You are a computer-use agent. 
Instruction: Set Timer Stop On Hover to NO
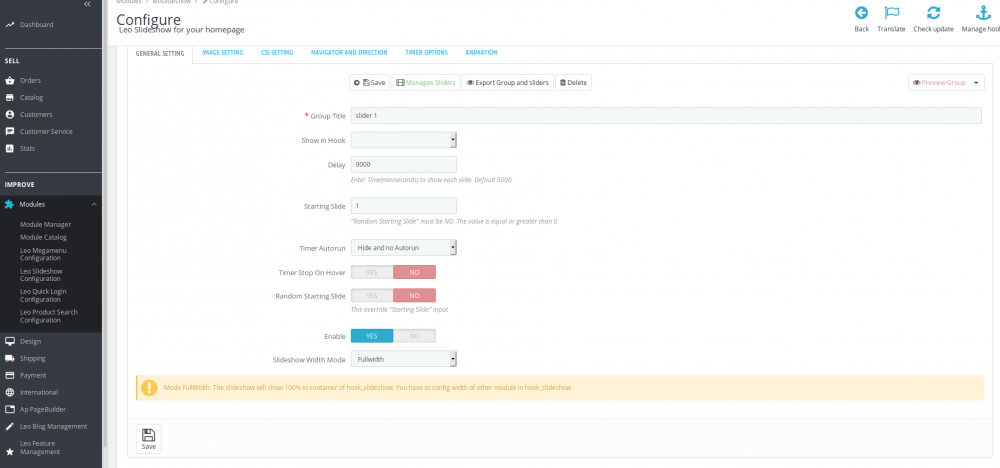pyautogui.click(x=415, y=272)
